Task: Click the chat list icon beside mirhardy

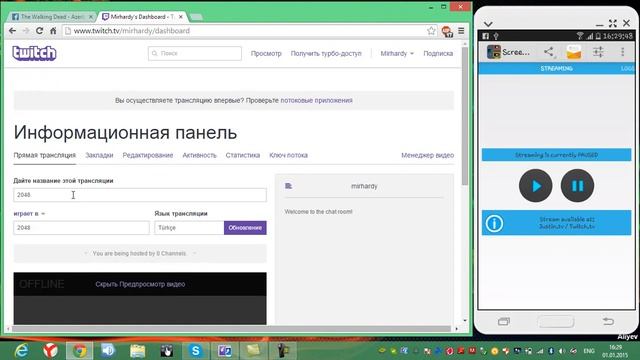Action: tap(289, 186)
